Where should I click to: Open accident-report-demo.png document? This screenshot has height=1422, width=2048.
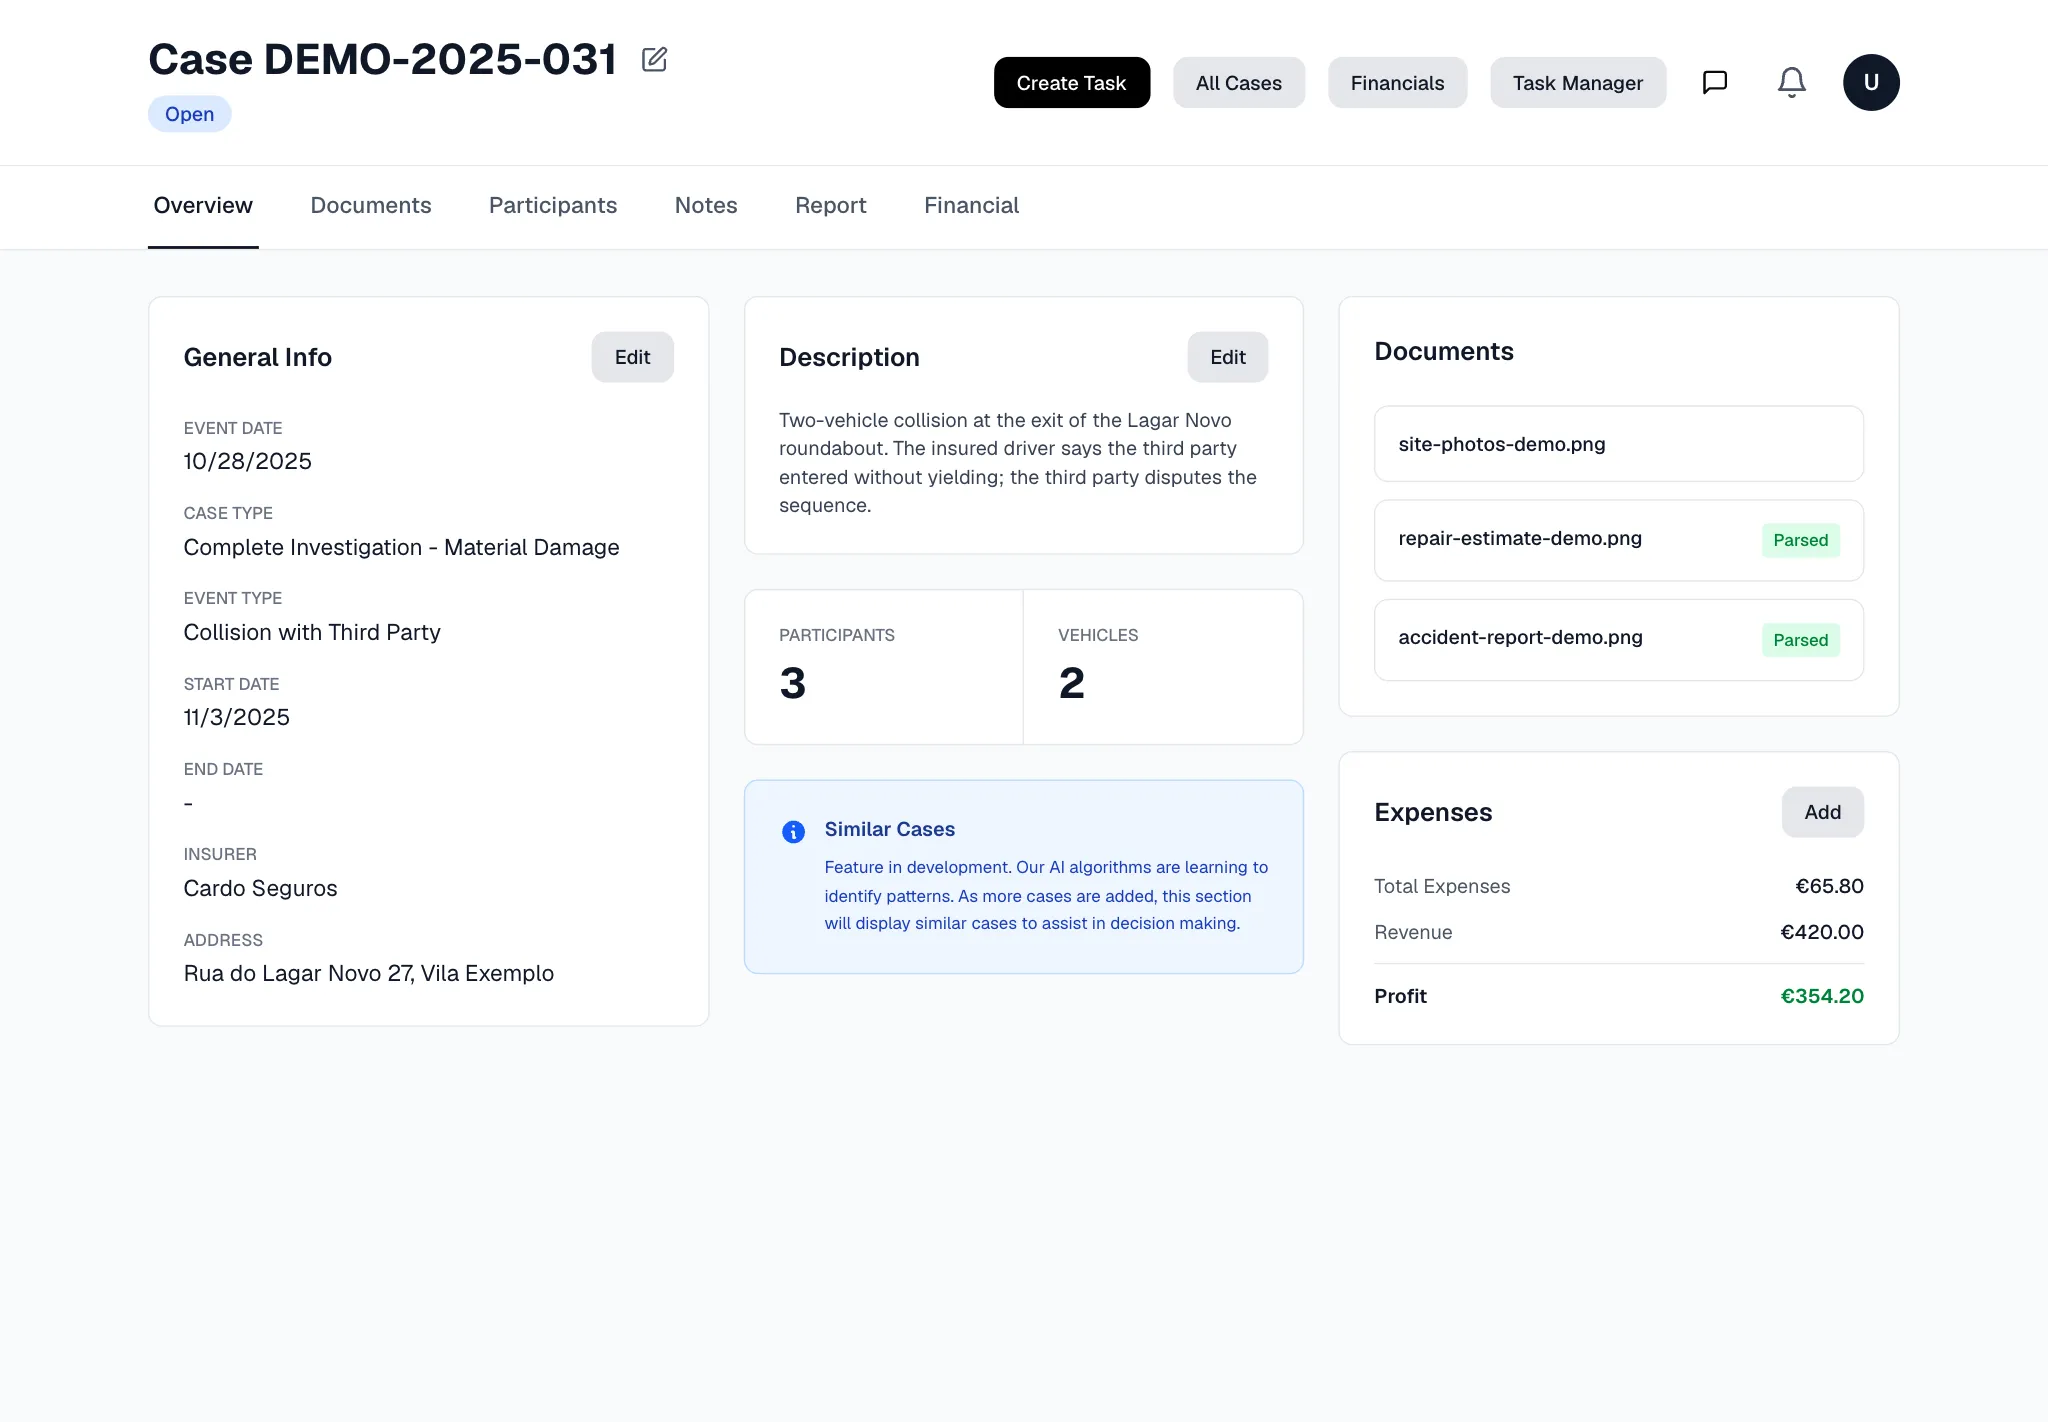(x=1618, y=640)
